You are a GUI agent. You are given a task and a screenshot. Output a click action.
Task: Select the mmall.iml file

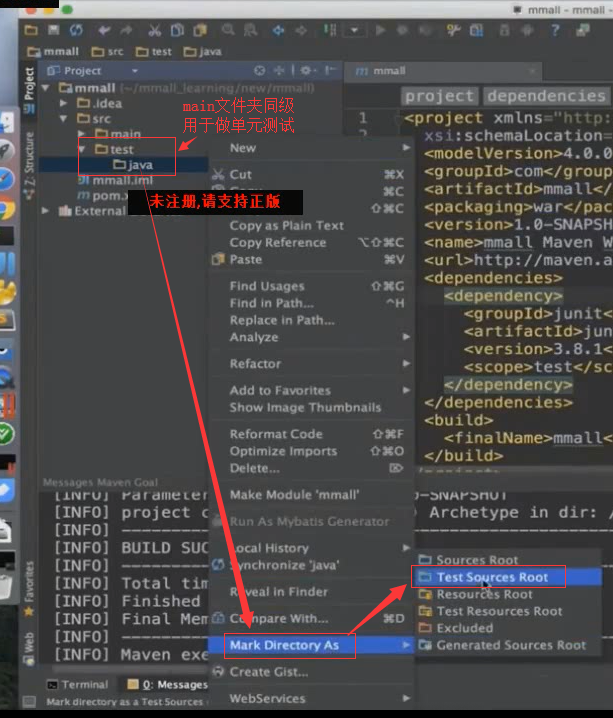pos(115,180)
